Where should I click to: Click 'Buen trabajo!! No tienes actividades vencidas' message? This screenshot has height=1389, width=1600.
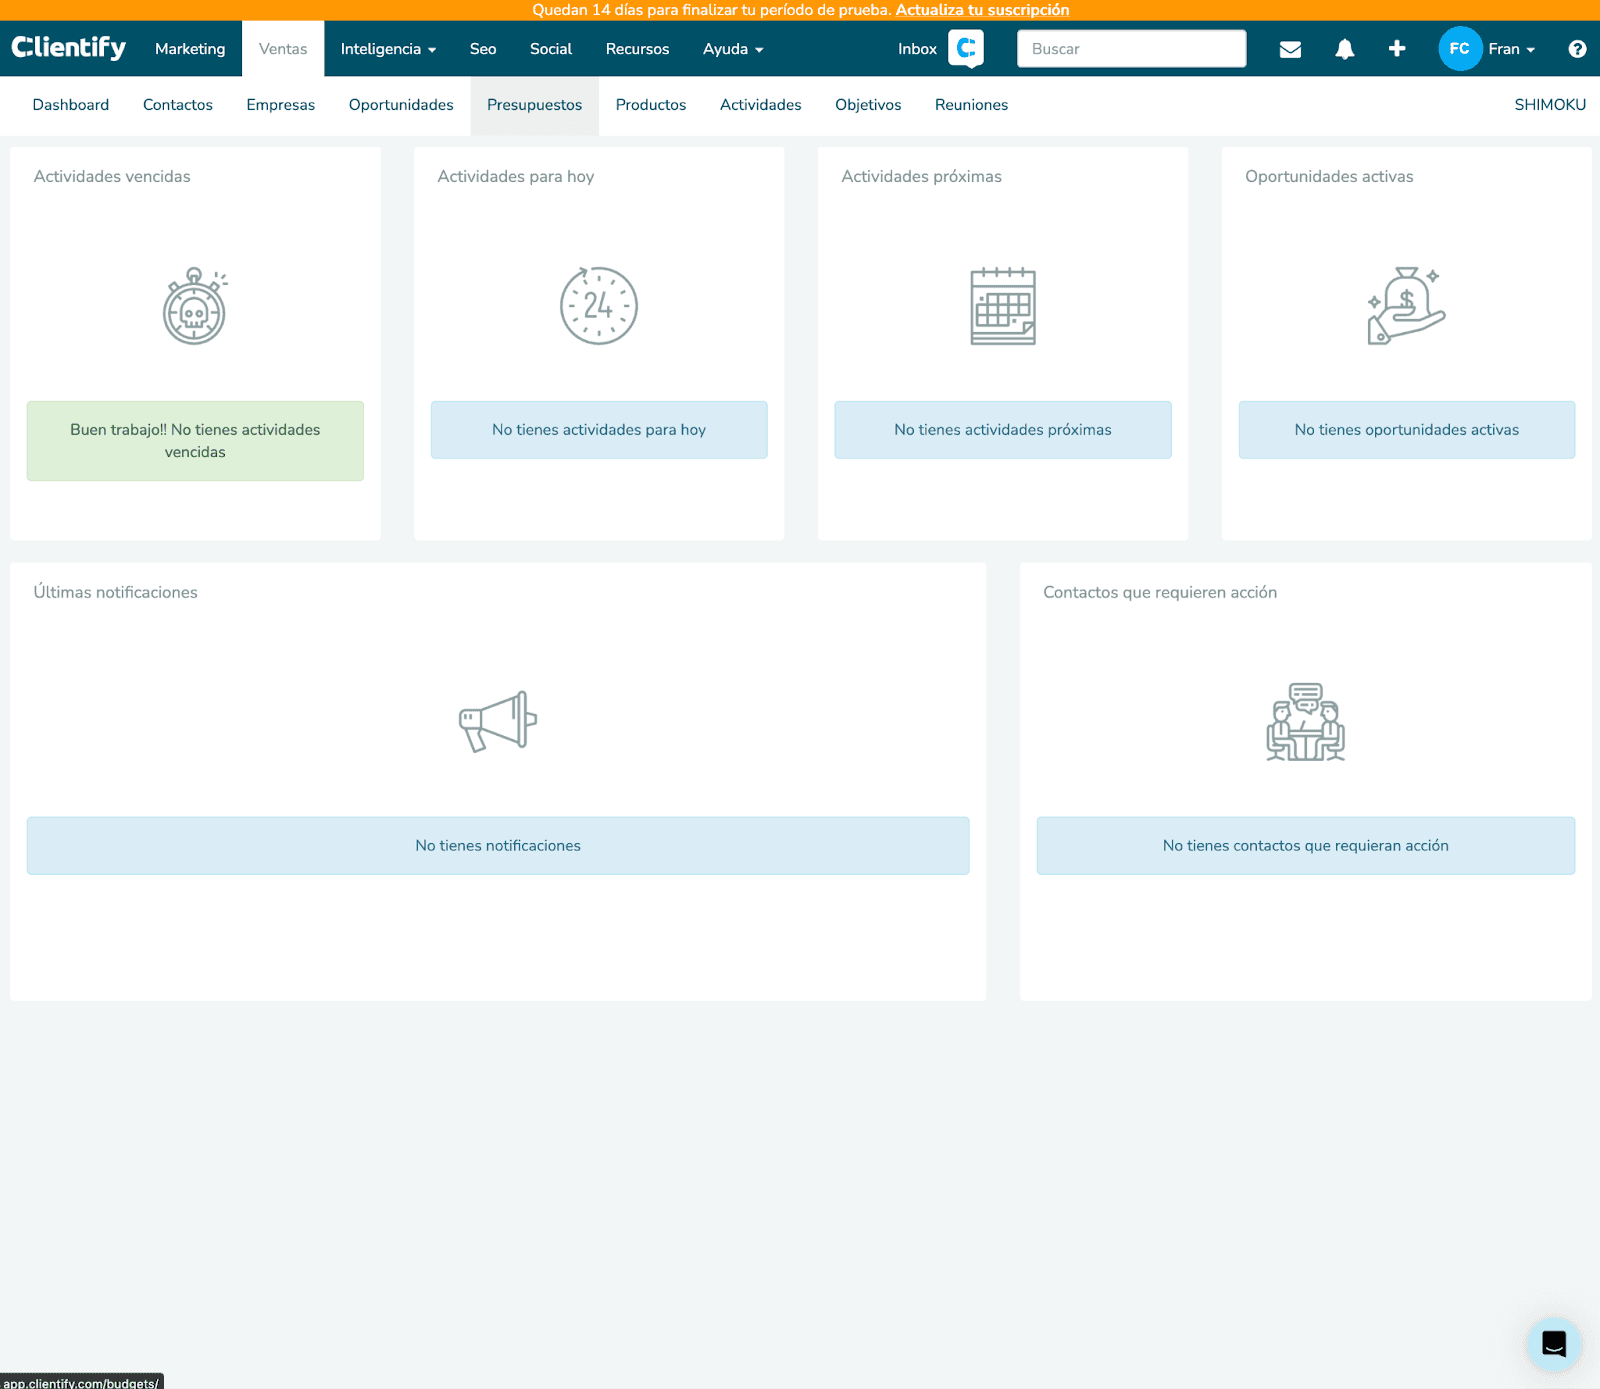point(195,441)
